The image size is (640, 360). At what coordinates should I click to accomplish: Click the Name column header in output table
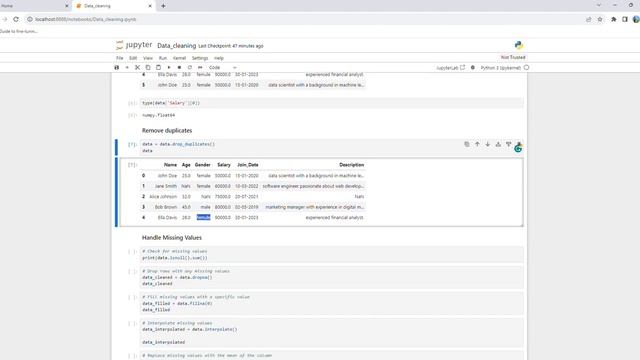[170, 165]
